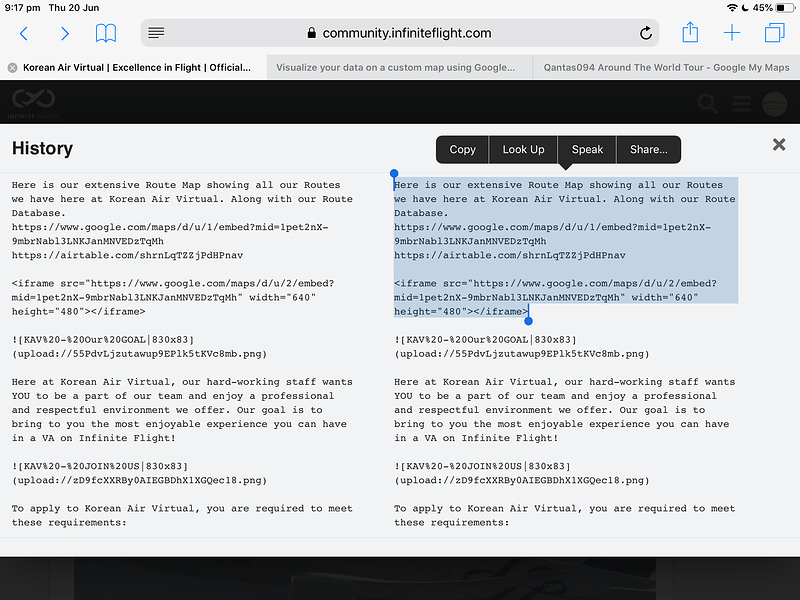The height and width of the screenshot is (600, 800).
Task: Tap the lock icon in address bar
Action: click(x=311, y=33)
